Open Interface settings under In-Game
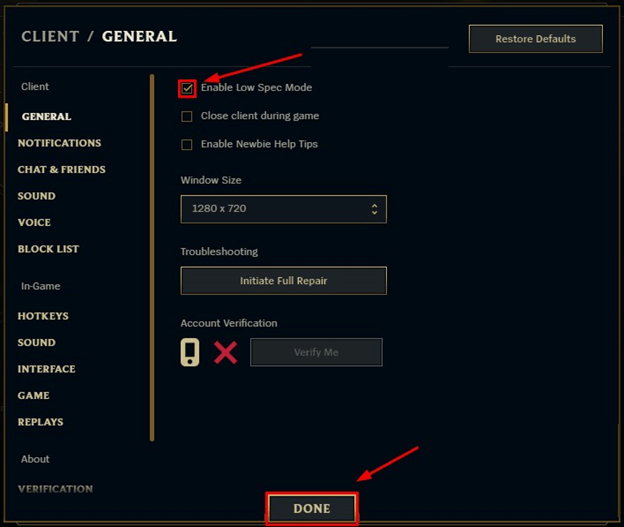Screen dimensions: 624x527 (46, 369)
